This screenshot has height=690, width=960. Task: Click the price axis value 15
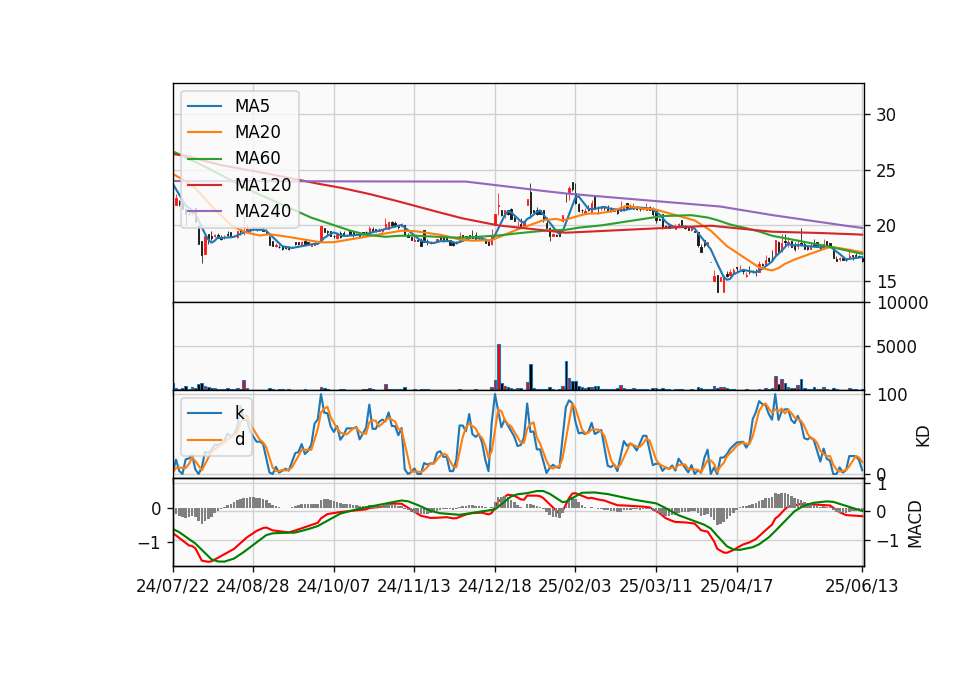(x=886, y=282)
